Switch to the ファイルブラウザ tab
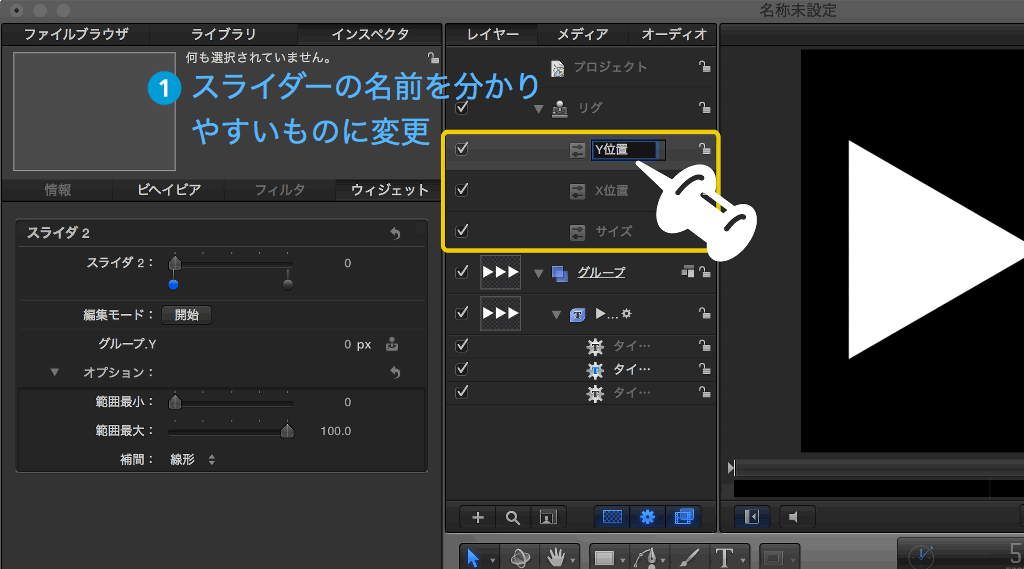 click(x=76, y=34)
